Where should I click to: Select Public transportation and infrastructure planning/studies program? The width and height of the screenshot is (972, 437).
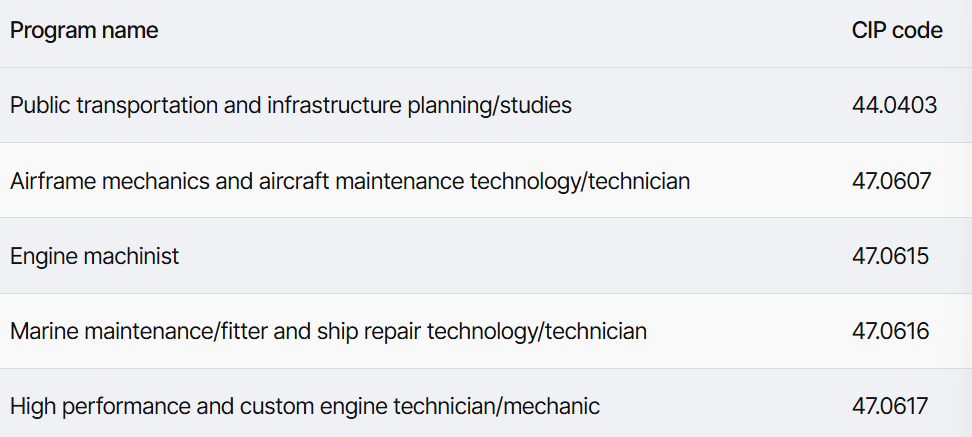tap(291, 105)
